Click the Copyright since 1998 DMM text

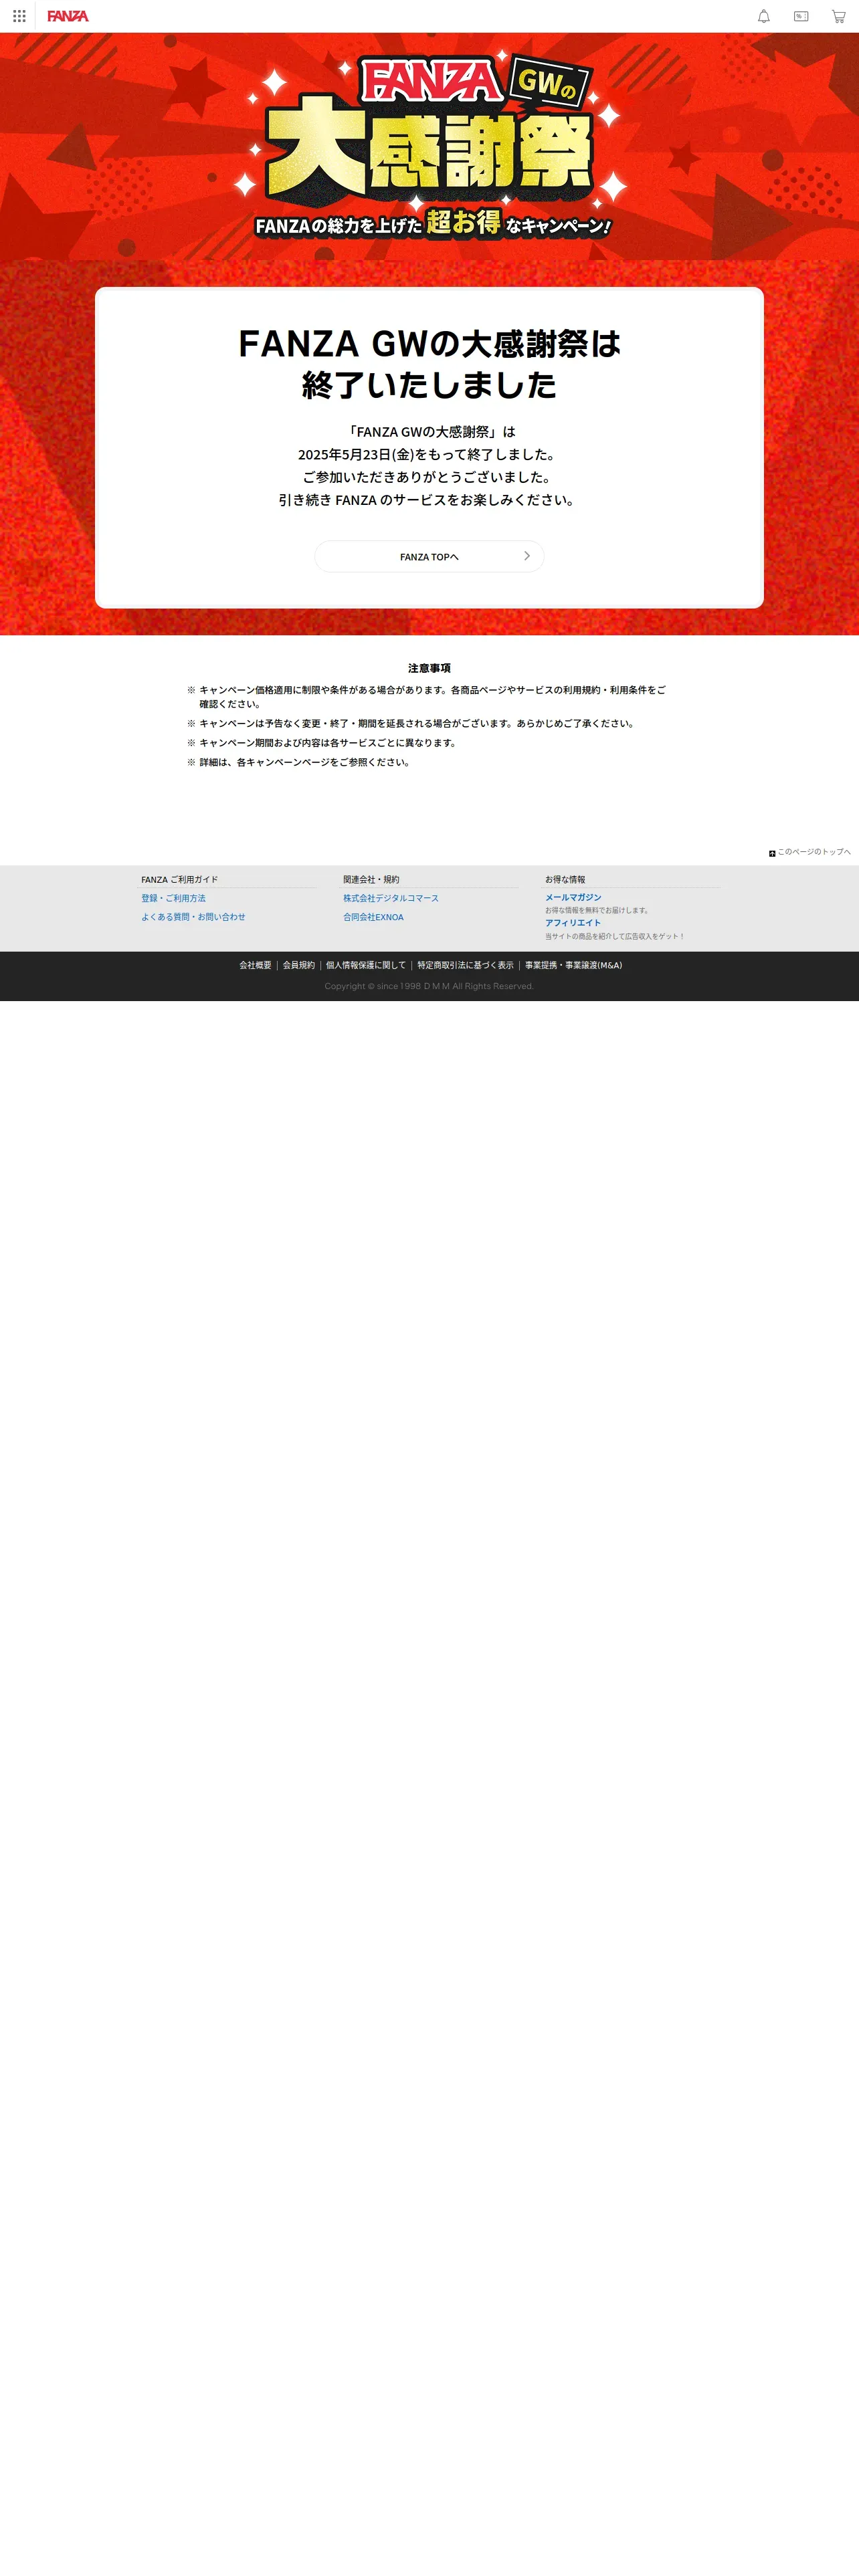click(x=429, y=986)
